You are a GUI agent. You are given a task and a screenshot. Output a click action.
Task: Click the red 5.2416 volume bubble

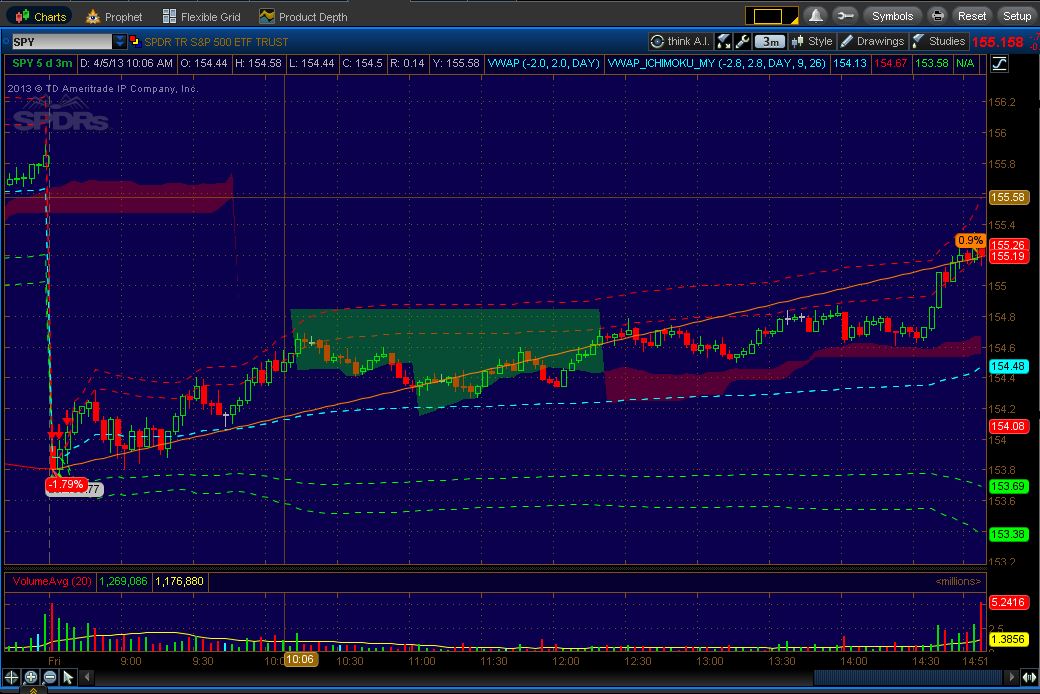1008,602
